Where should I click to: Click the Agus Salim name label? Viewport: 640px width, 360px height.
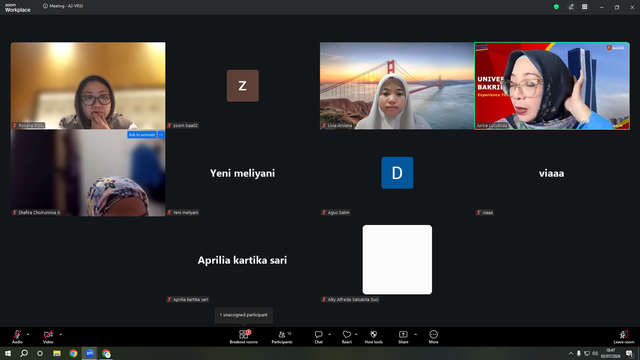point(336,212)
